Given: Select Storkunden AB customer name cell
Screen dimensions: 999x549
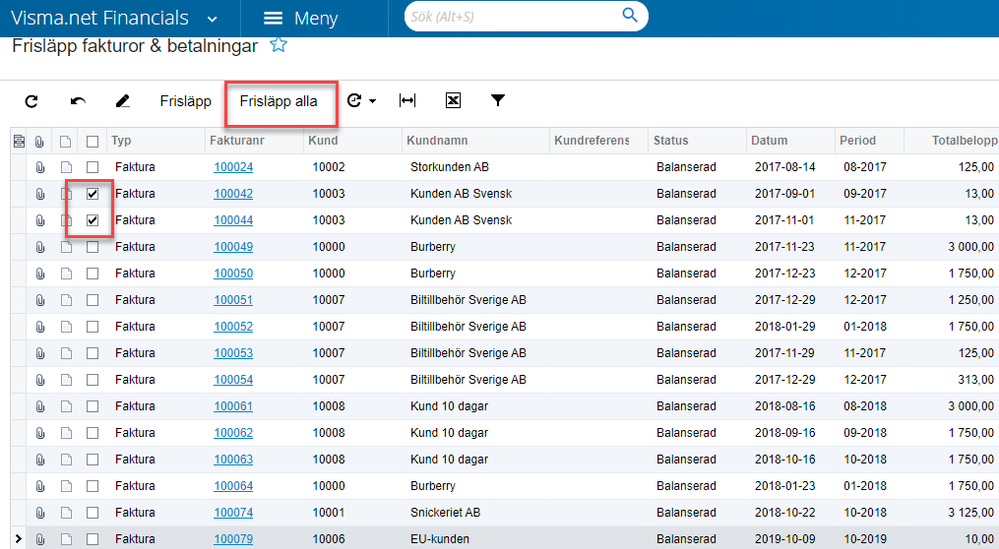Looking at the screenshot, I should (x=449, y=168).
